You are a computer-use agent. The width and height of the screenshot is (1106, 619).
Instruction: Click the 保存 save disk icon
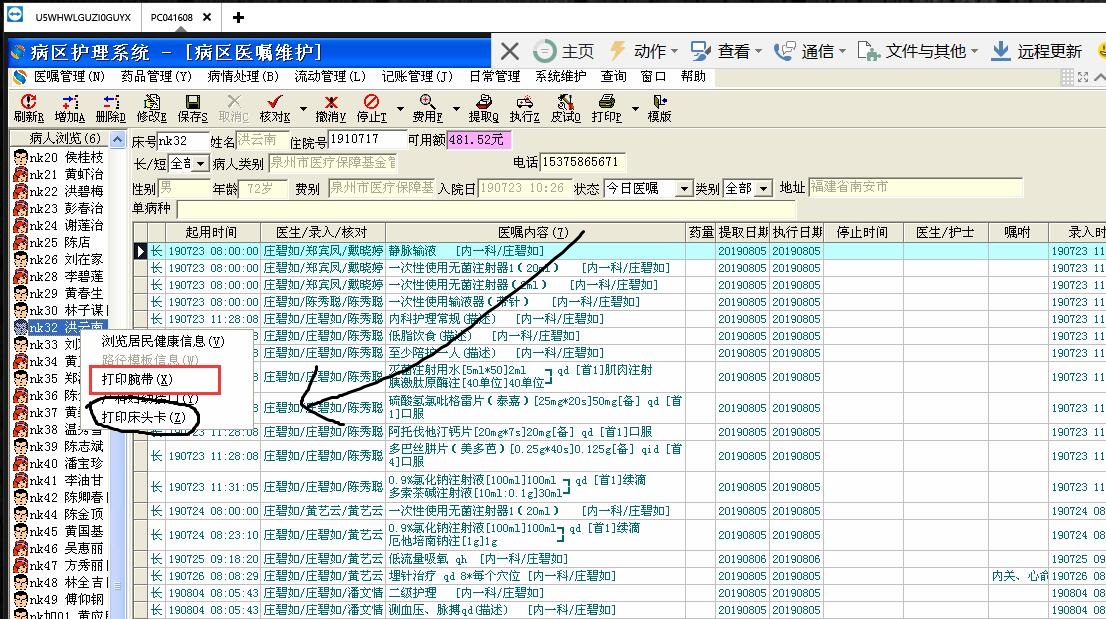pos(193,108)
